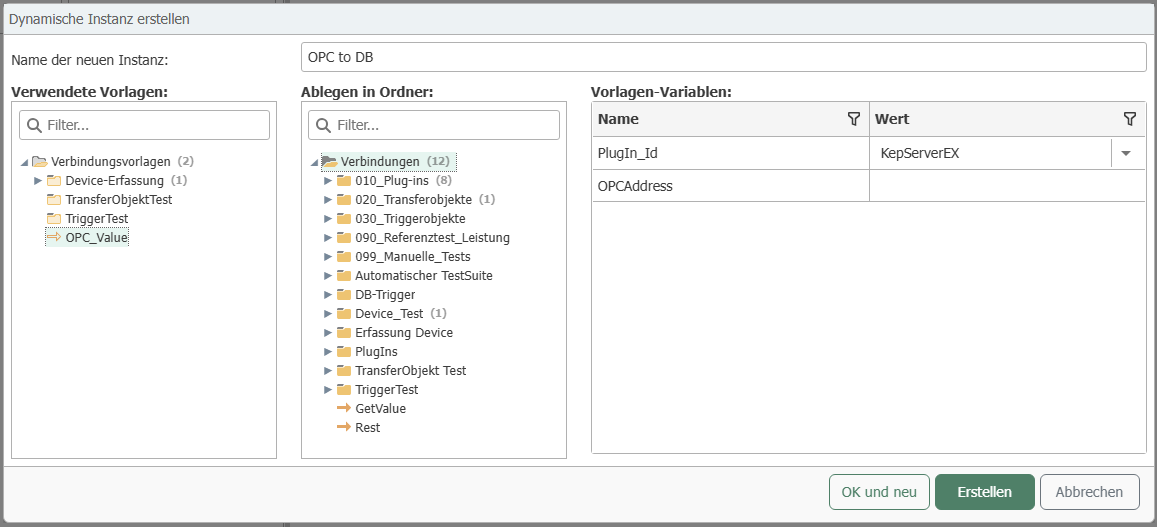The image size is (1157, 527).
Task: Click the OPC_Value template arrow icon
Action: pos(54,237)
